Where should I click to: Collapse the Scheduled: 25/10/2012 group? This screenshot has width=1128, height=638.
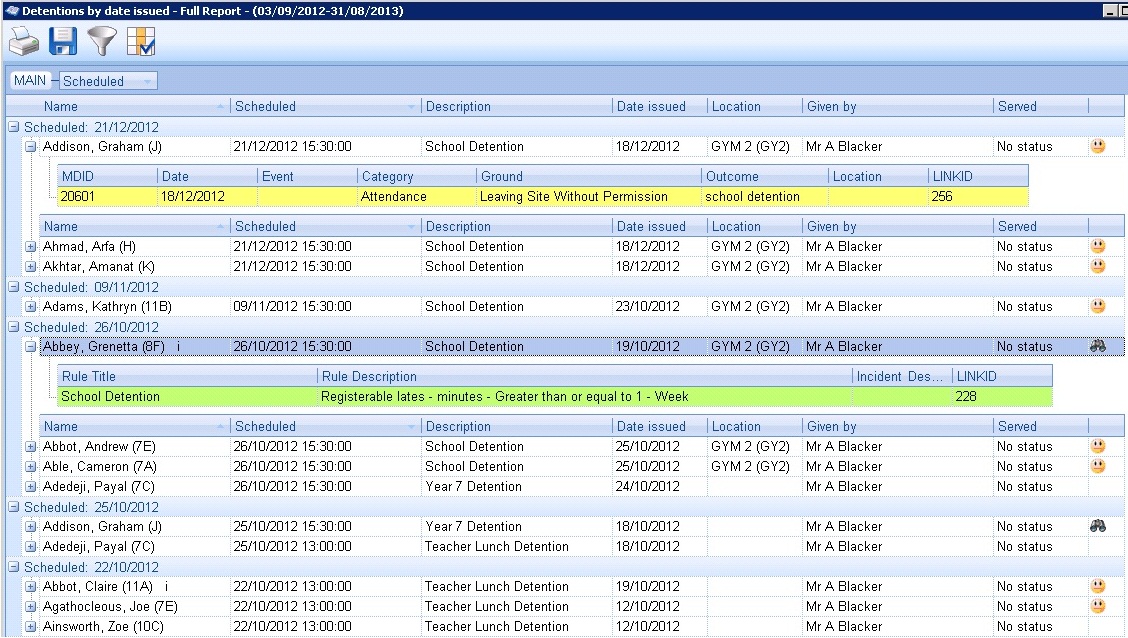(14, 506)
